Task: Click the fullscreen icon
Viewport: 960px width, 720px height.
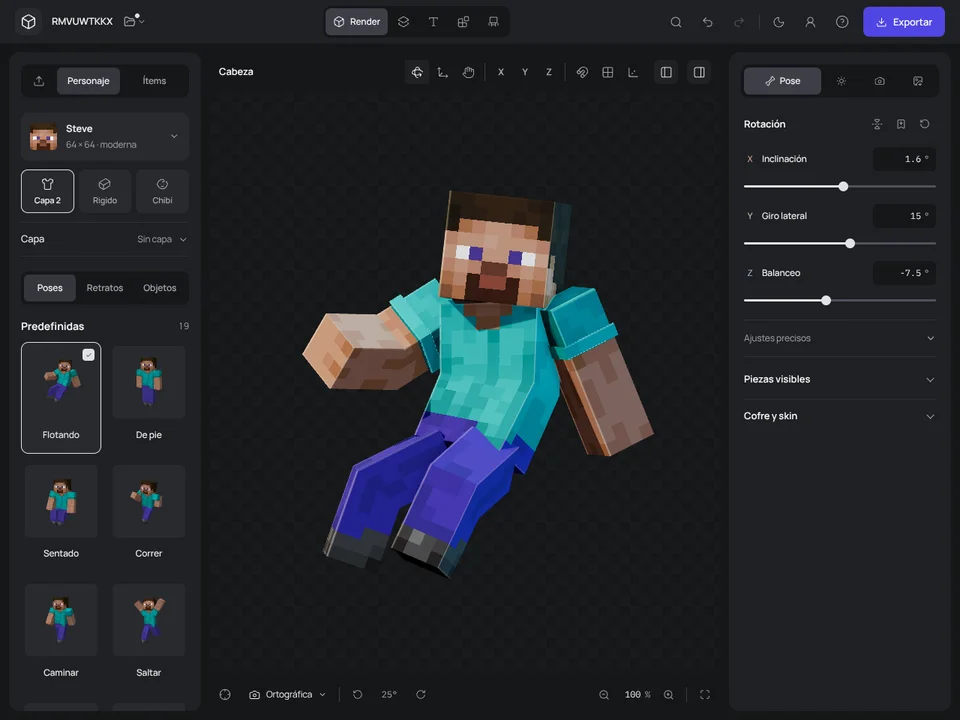Action: pyautogui.click(x=705, y=695)
